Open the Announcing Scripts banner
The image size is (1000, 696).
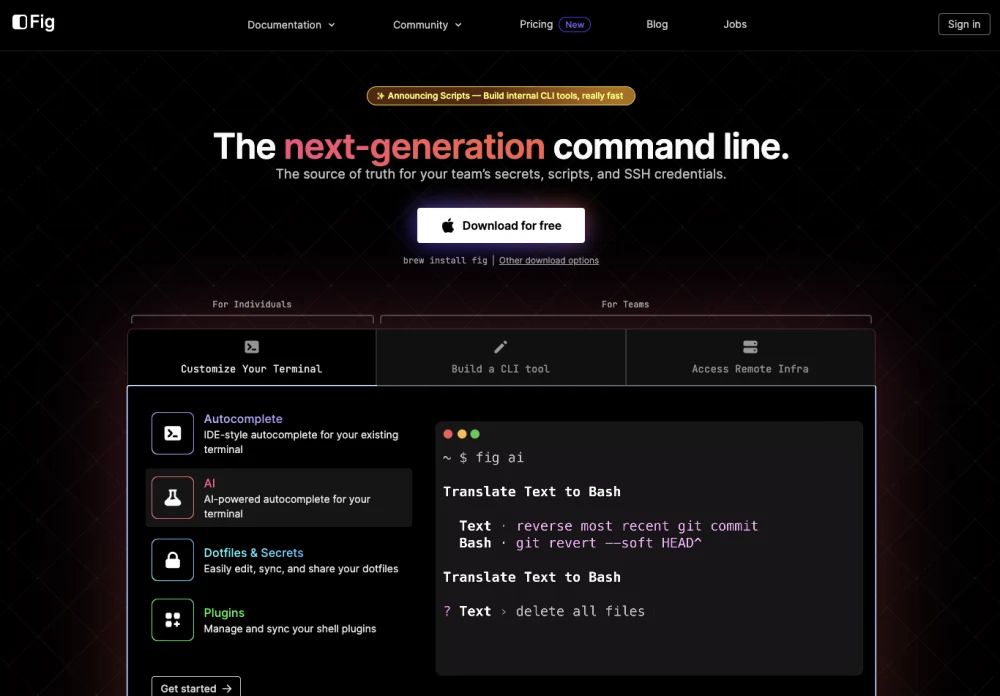(x=501, y=96)
